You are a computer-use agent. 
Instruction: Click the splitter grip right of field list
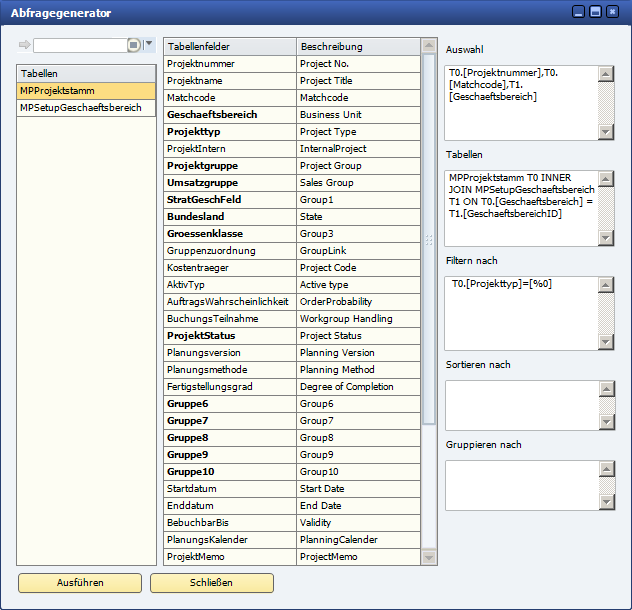[x=430, y=240]
